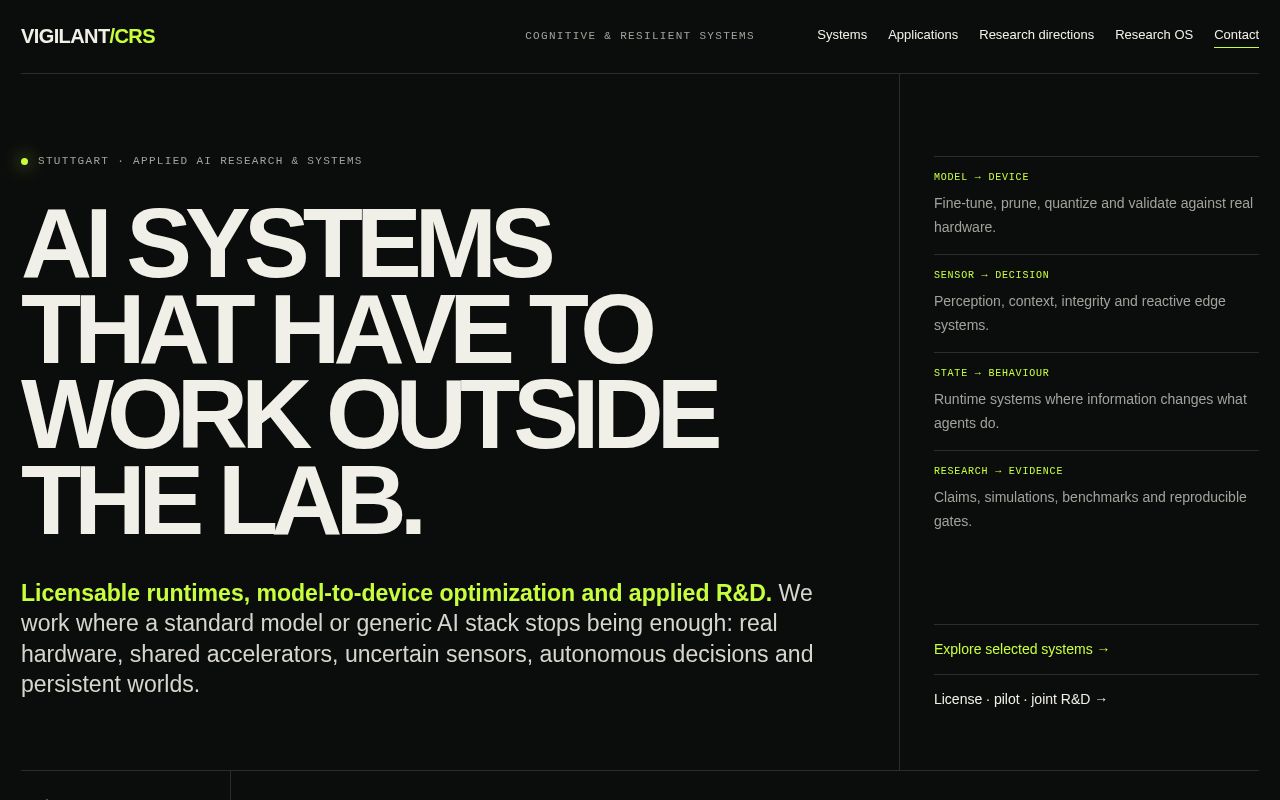This screenshot has width=1280, height=800.
Task: Click the SENSOR → DECISION label
Action: click(992, 275)
